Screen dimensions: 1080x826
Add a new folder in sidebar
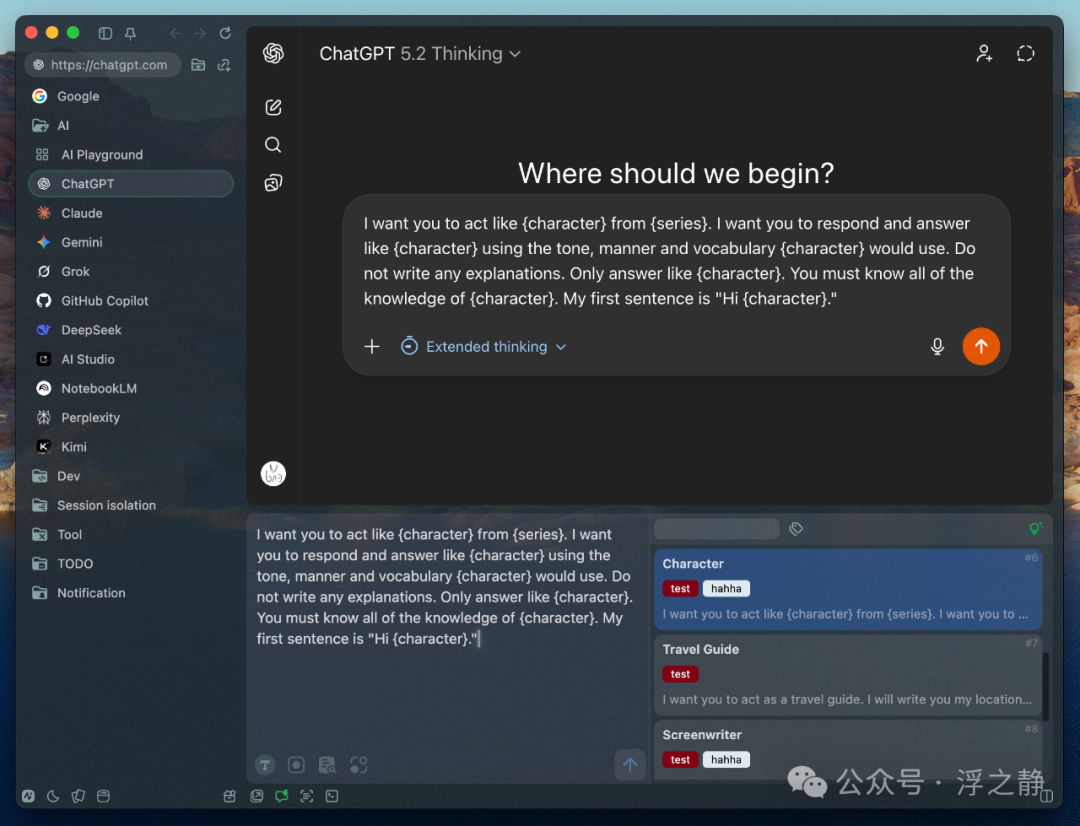click(198, 65)
